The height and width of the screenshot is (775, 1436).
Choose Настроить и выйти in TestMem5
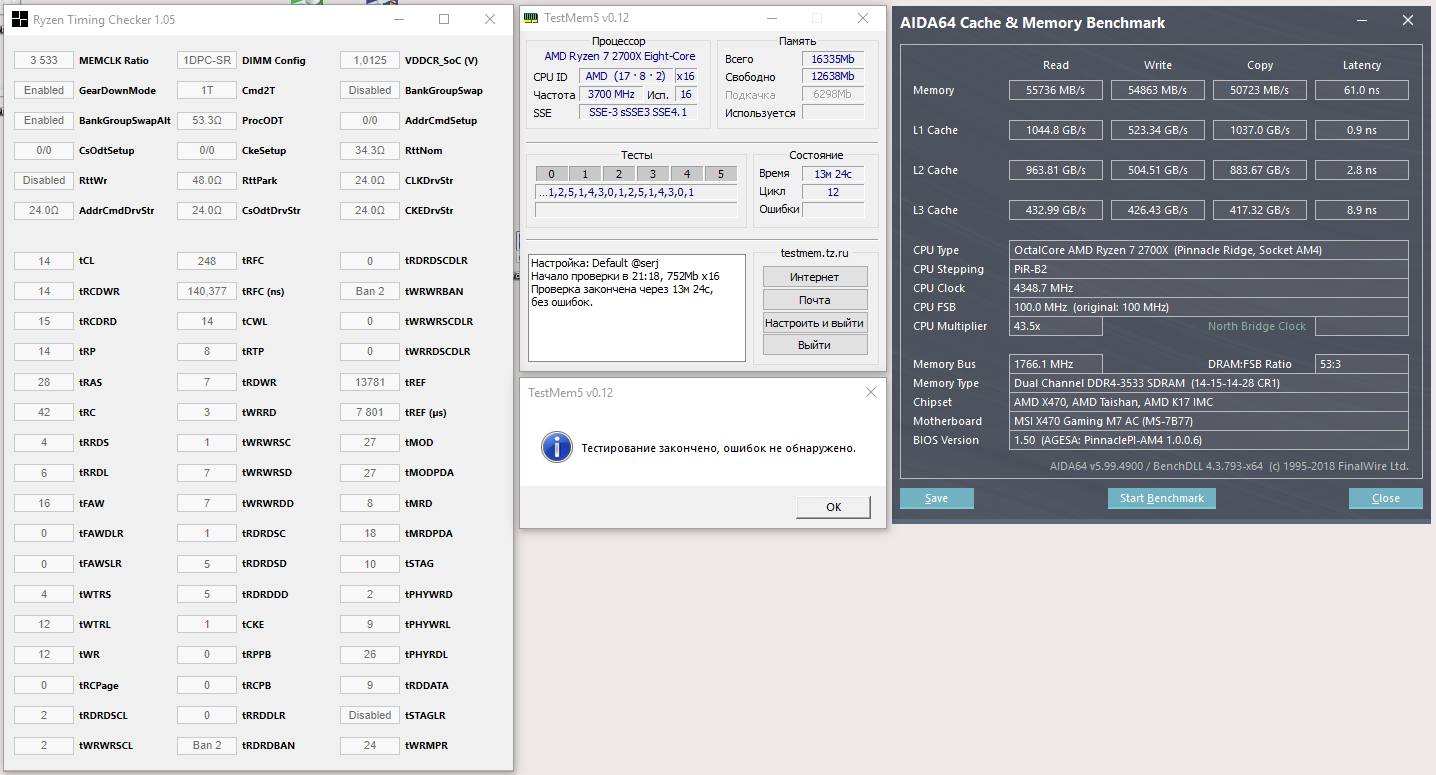(x=814, y=323)
